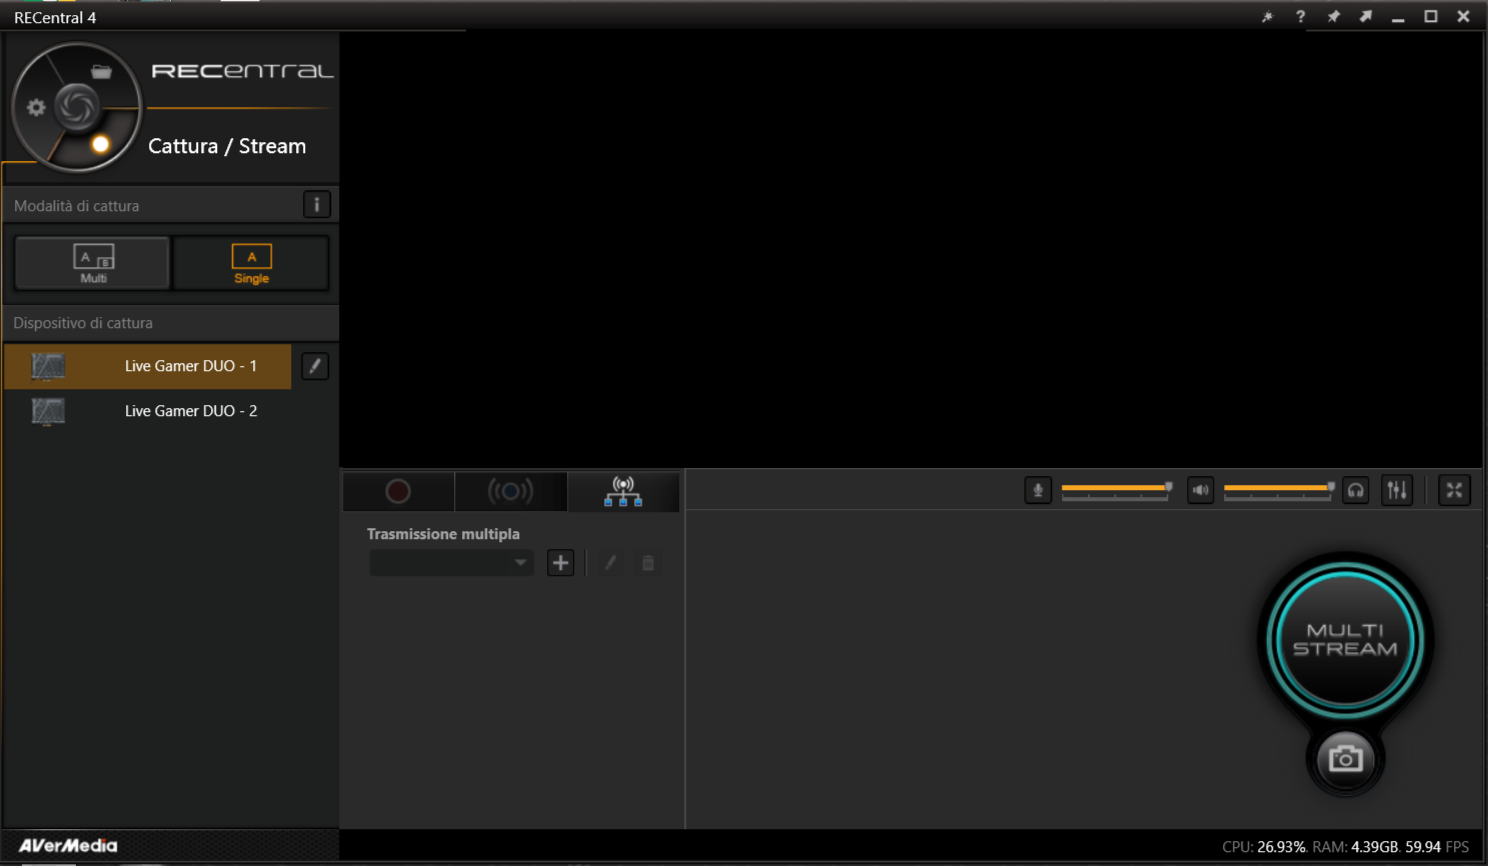The width and height of the screenshot is (1488, 866).
Task: Delete the multi-stream profile with trash icon
Action: click(x=648, y=563)
